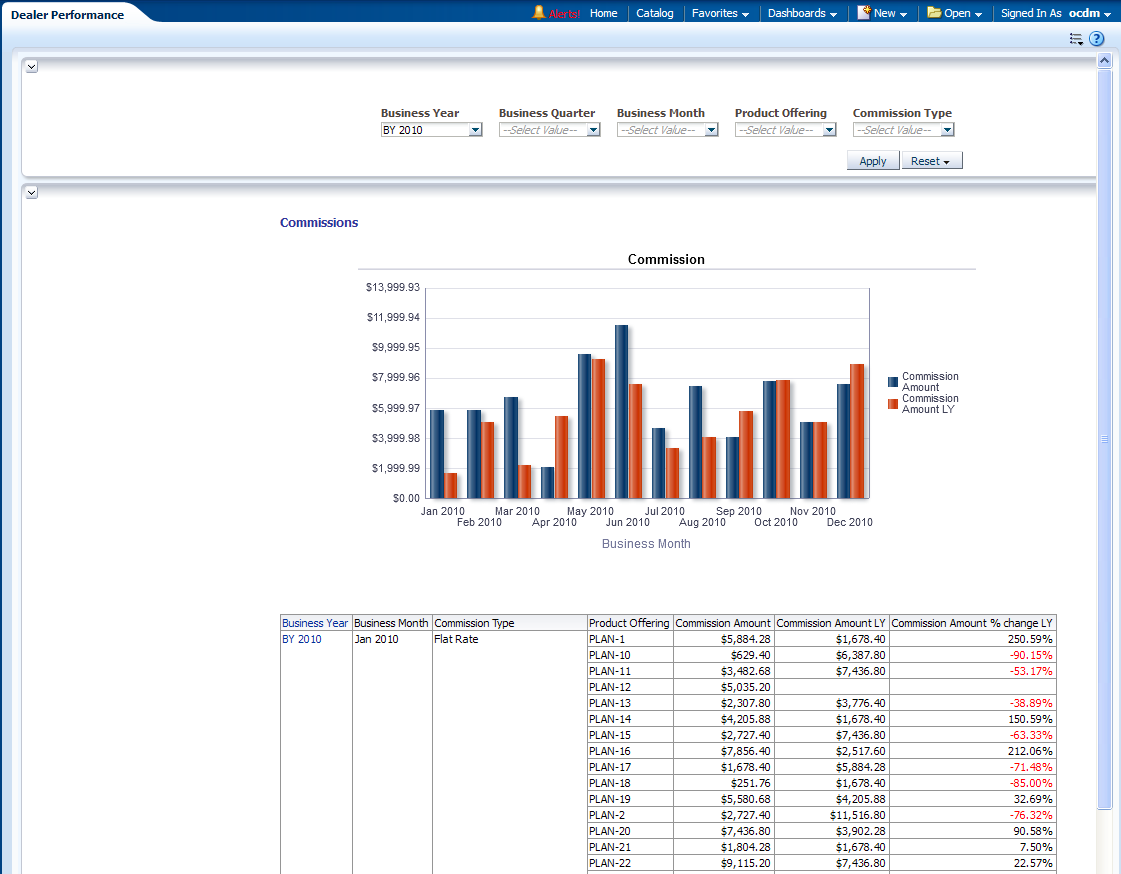Go to the Catalog page

click(655, 13)
